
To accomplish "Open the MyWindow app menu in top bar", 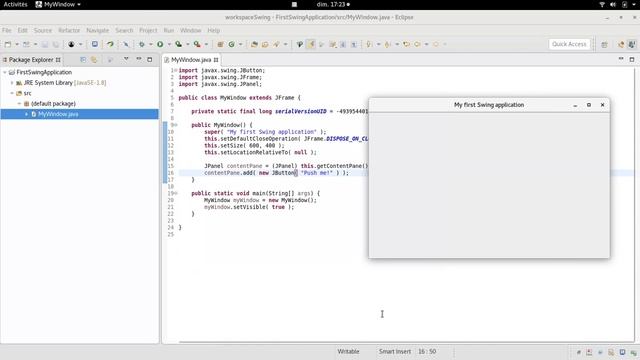I will pos(58,4).
